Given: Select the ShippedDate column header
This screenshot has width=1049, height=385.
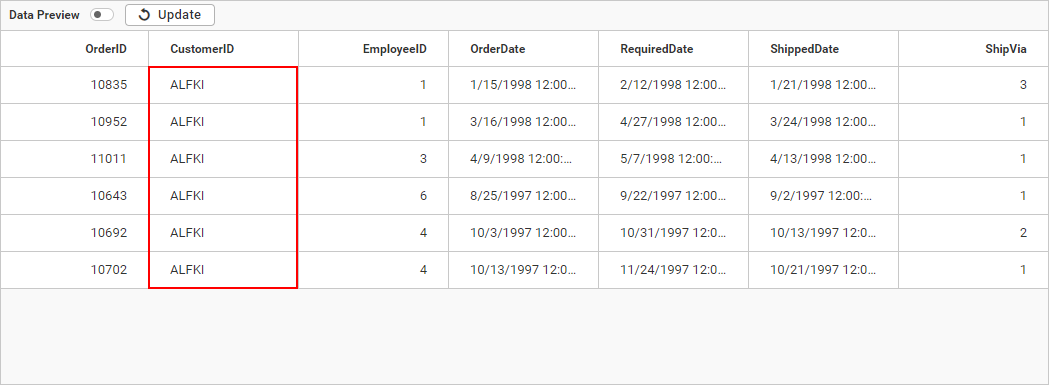Looking at the screenshot, I should click(x=823, y=49).
